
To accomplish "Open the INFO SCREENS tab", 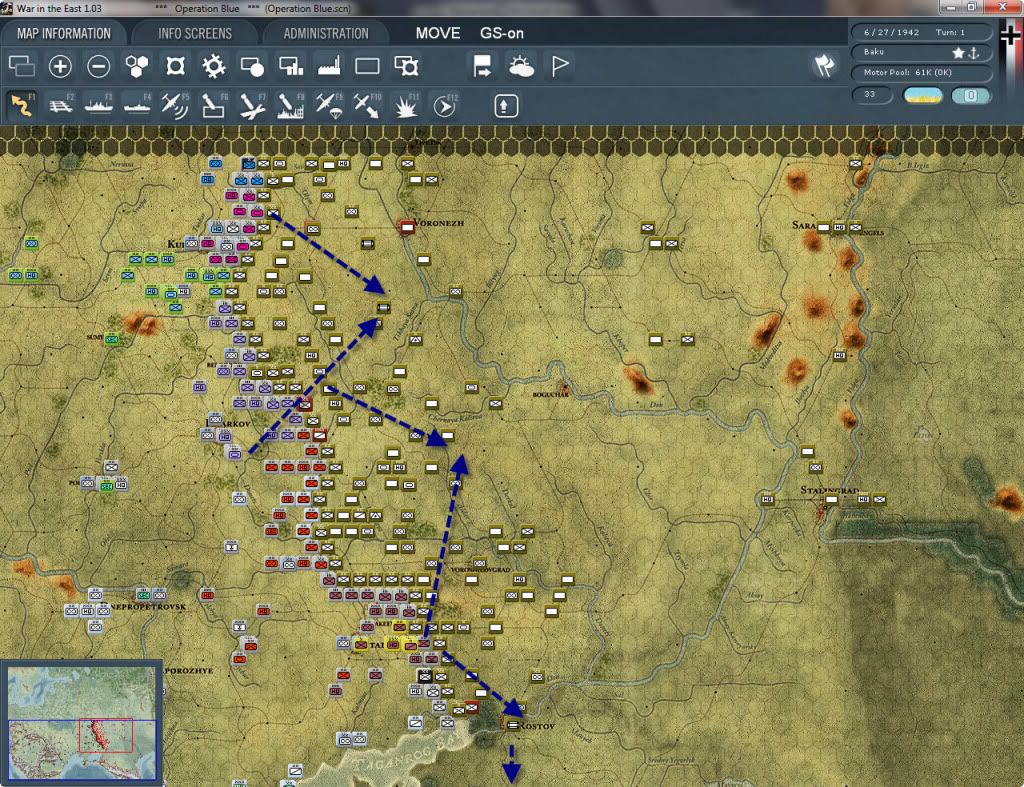I will (x=195, y=33).
